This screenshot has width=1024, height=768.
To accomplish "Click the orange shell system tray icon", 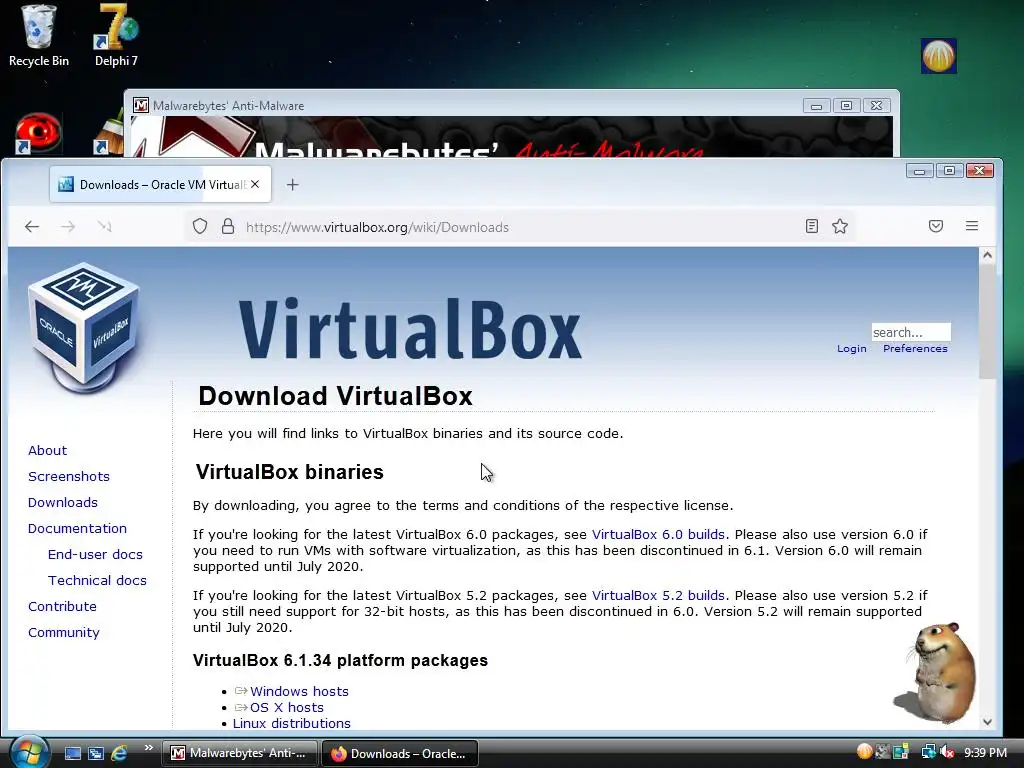I will (x=864, y=752).
